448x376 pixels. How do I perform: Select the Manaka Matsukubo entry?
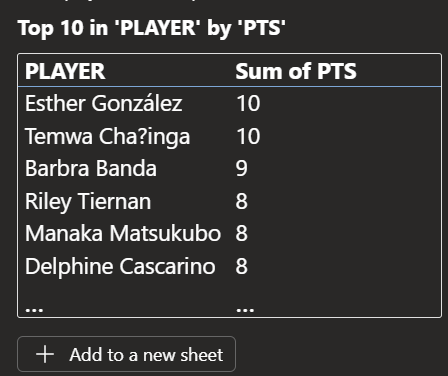[x=123, y=233]
